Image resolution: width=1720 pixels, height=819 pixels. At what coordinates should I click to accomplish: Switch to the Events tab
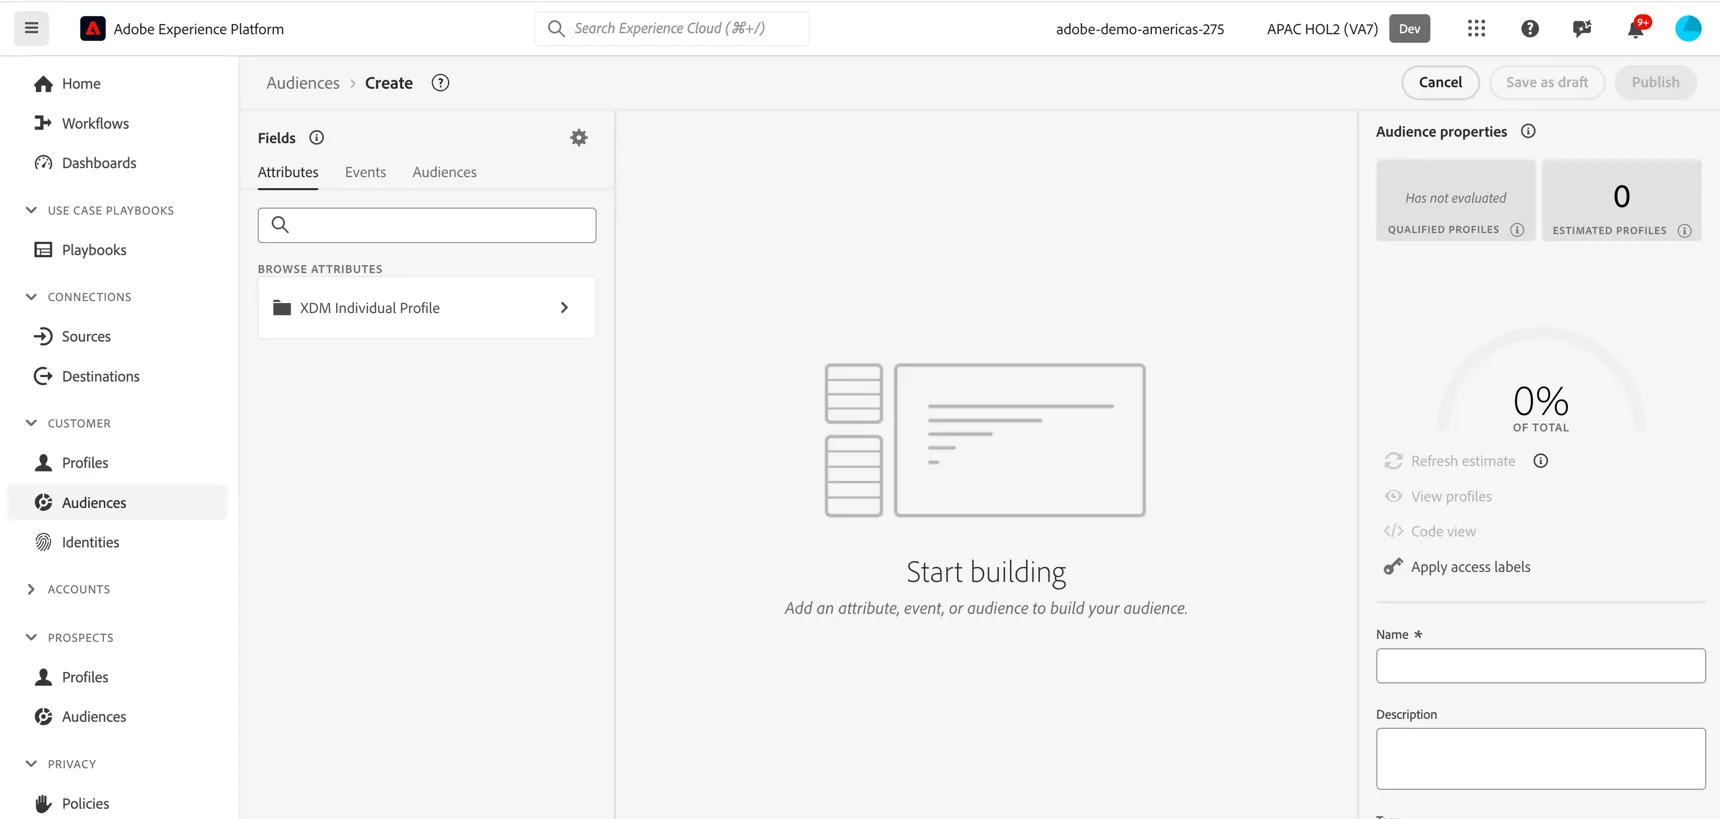tap(365, 172)
